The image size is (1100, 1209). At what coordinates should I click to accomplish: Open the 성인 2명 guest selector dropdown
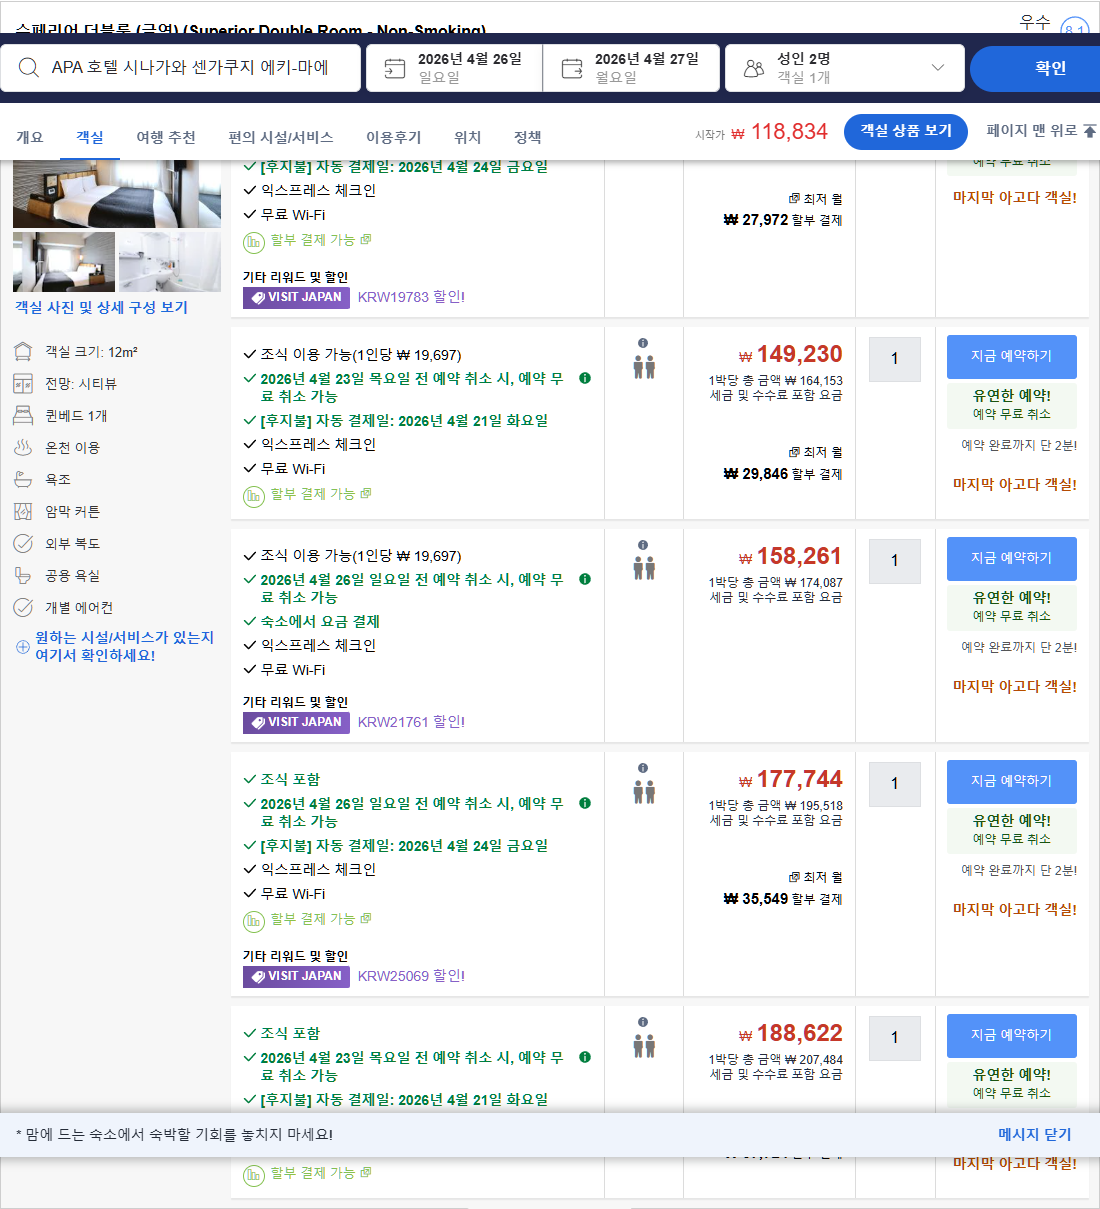coord(845,67)
